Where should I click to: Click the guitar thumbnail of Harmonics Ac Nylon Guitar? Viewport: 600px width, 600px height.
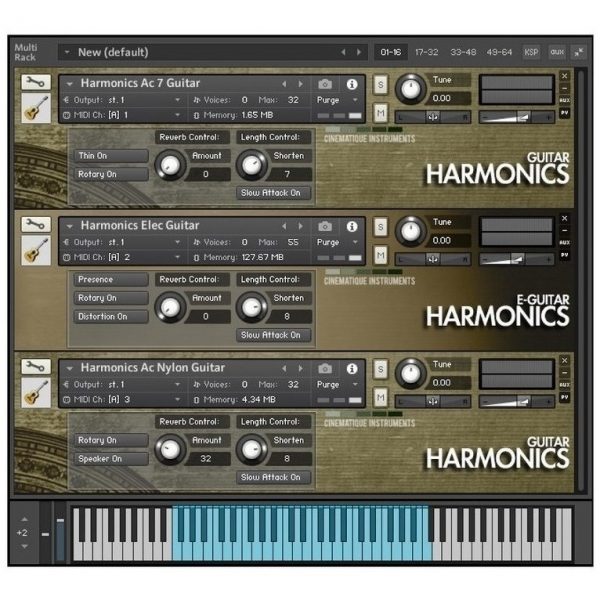[36, 393]
